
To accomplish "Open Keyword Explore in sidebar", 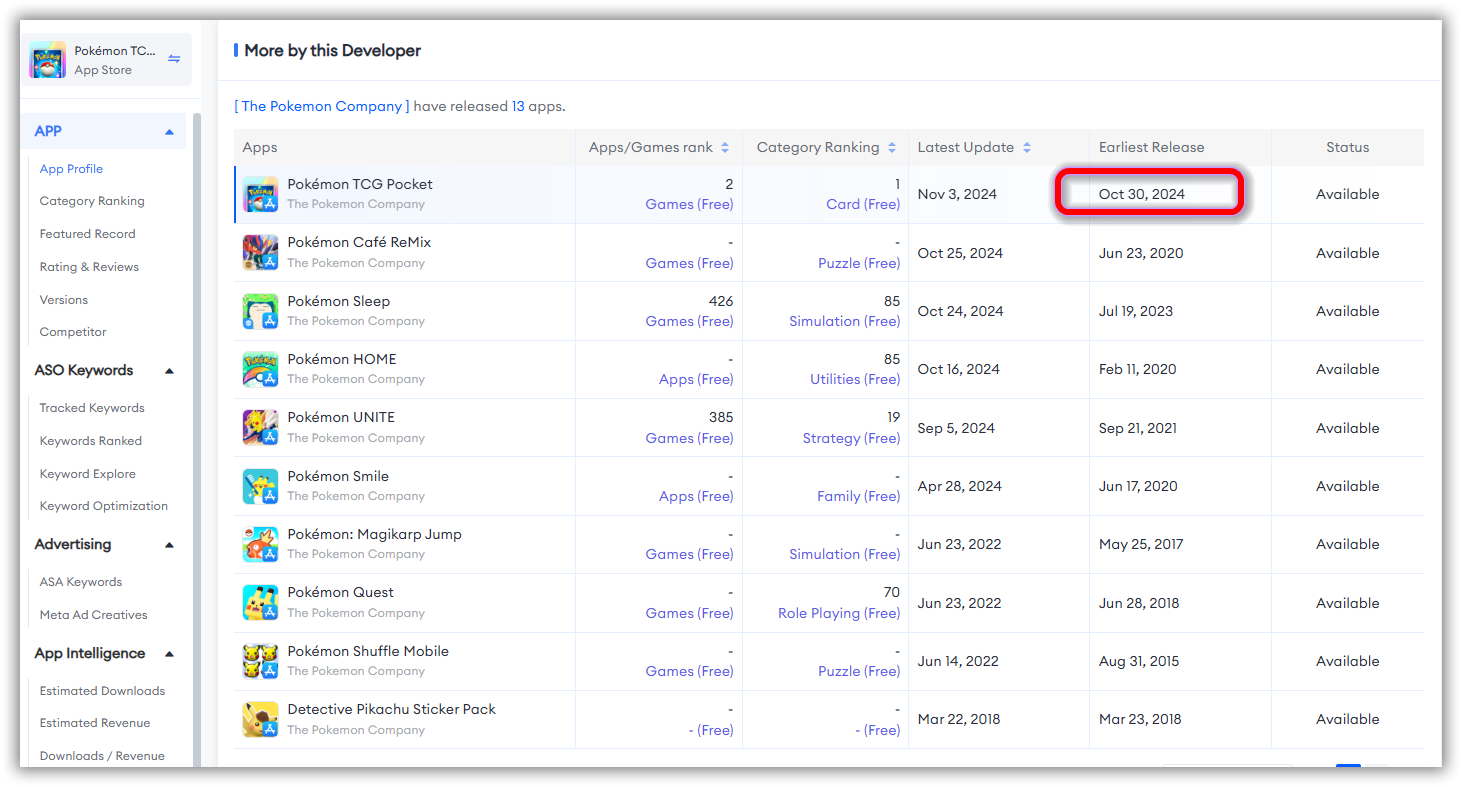I will [x=87, y=474].
